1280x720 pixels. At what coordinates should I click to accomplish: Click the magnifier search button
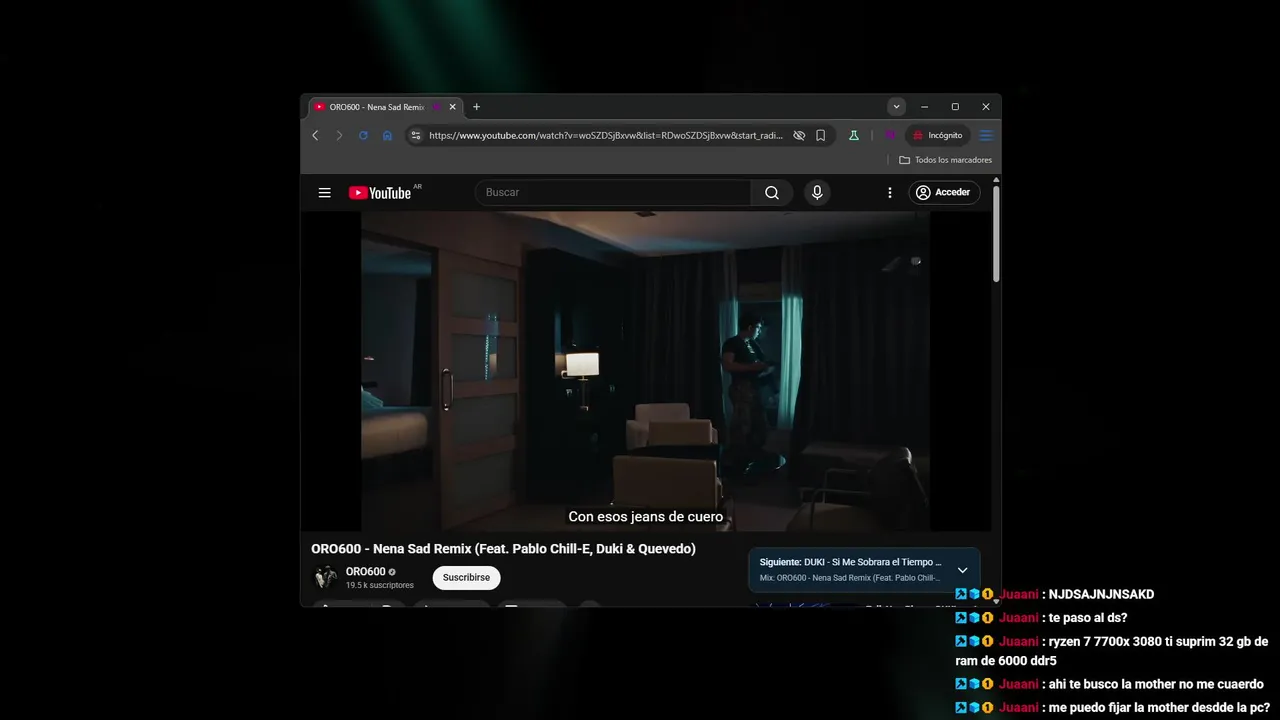click(x=772, y=193)
